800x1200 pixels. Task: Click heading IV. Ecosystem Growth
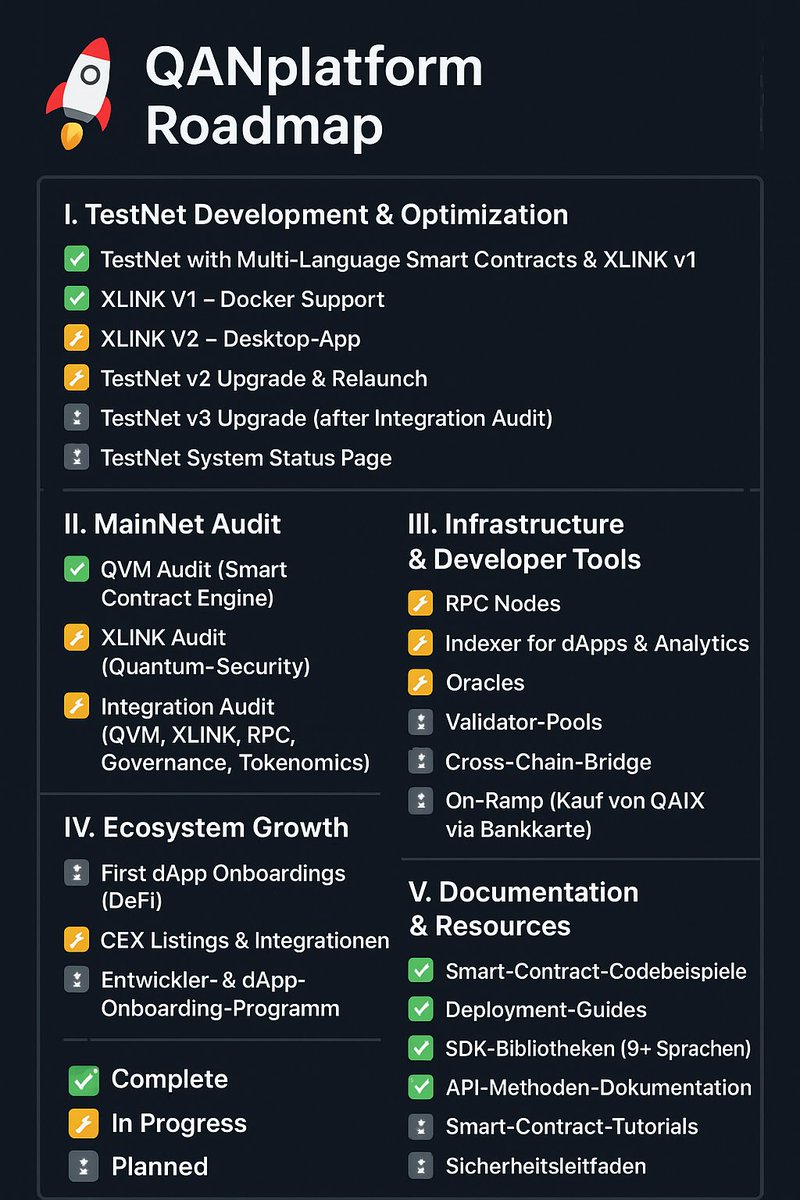(x=205, y=828)
